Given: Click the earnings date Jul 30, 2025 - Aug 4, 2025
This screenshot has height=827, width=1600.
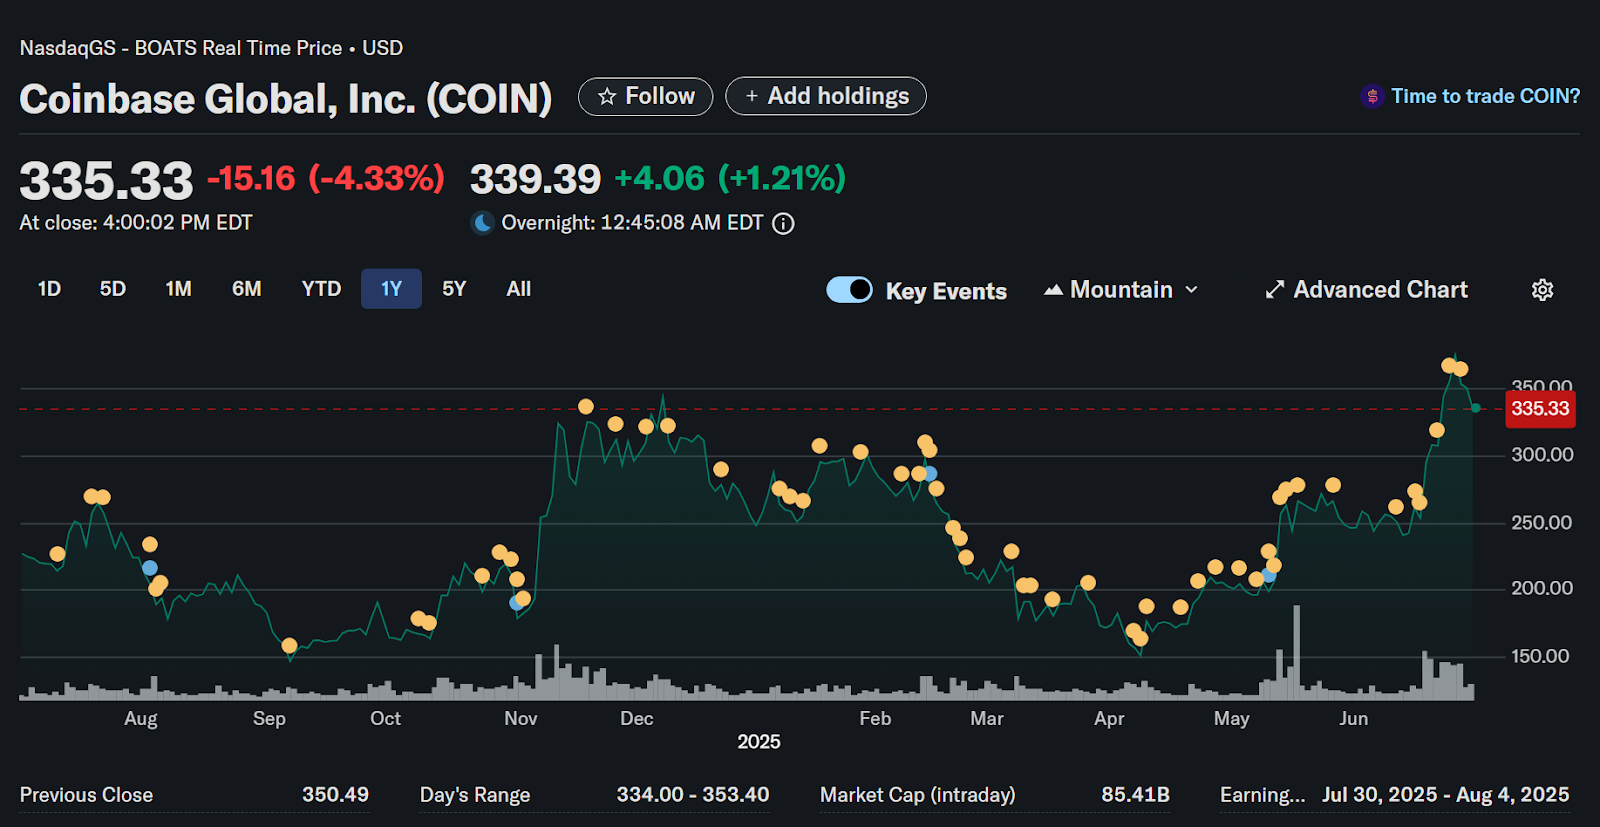Looking at the screenshot, I should pyautogui.click(x=1445, y=795).
